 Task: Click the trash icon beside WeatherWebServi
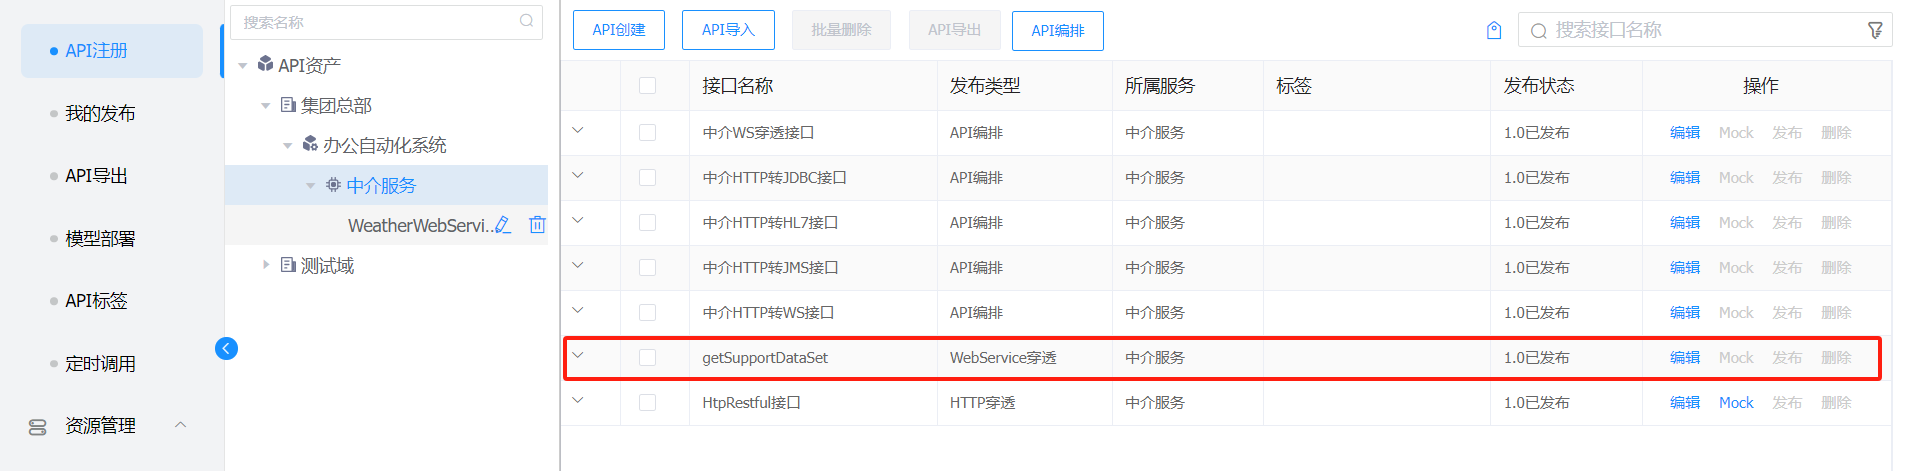pyautogui.click(x=537, y=225)
